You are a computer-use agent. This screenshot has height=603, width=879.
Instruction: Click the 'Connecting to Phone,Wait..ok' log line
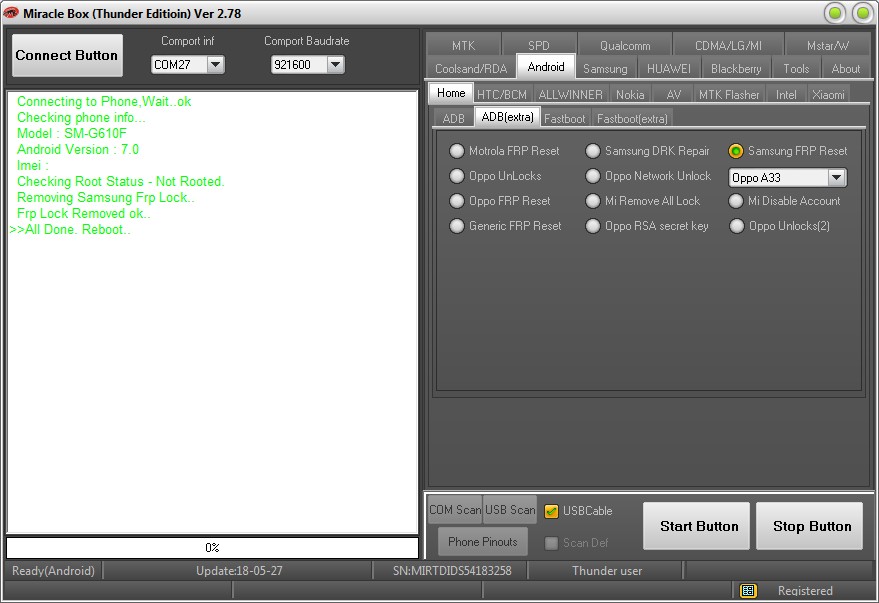[104, 101]
